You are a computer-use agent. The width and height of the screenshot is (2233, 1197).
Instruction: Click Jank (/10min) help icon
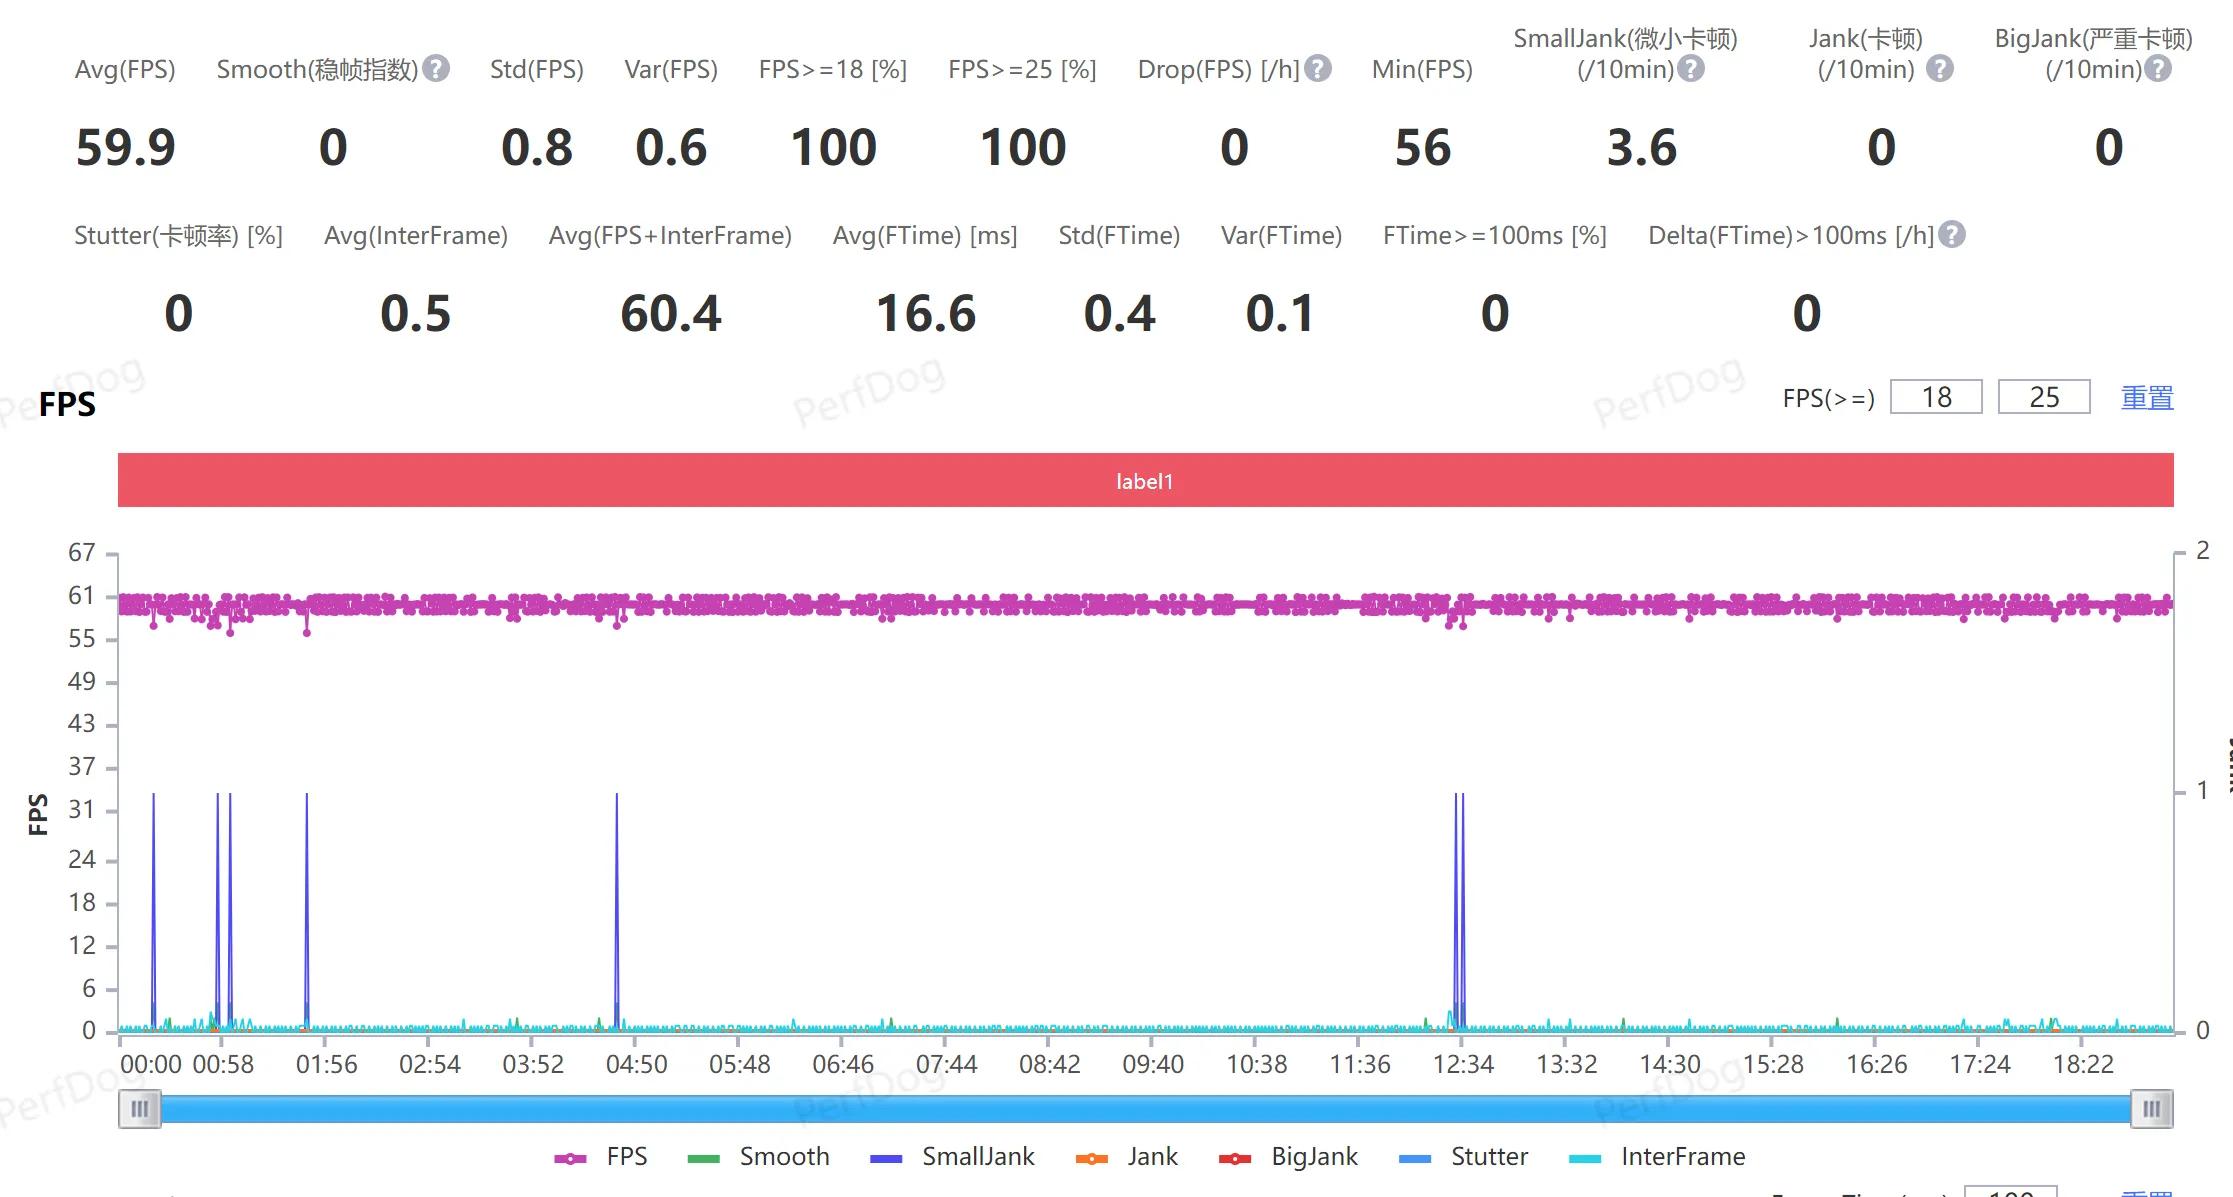click(x=1939, y=69)
